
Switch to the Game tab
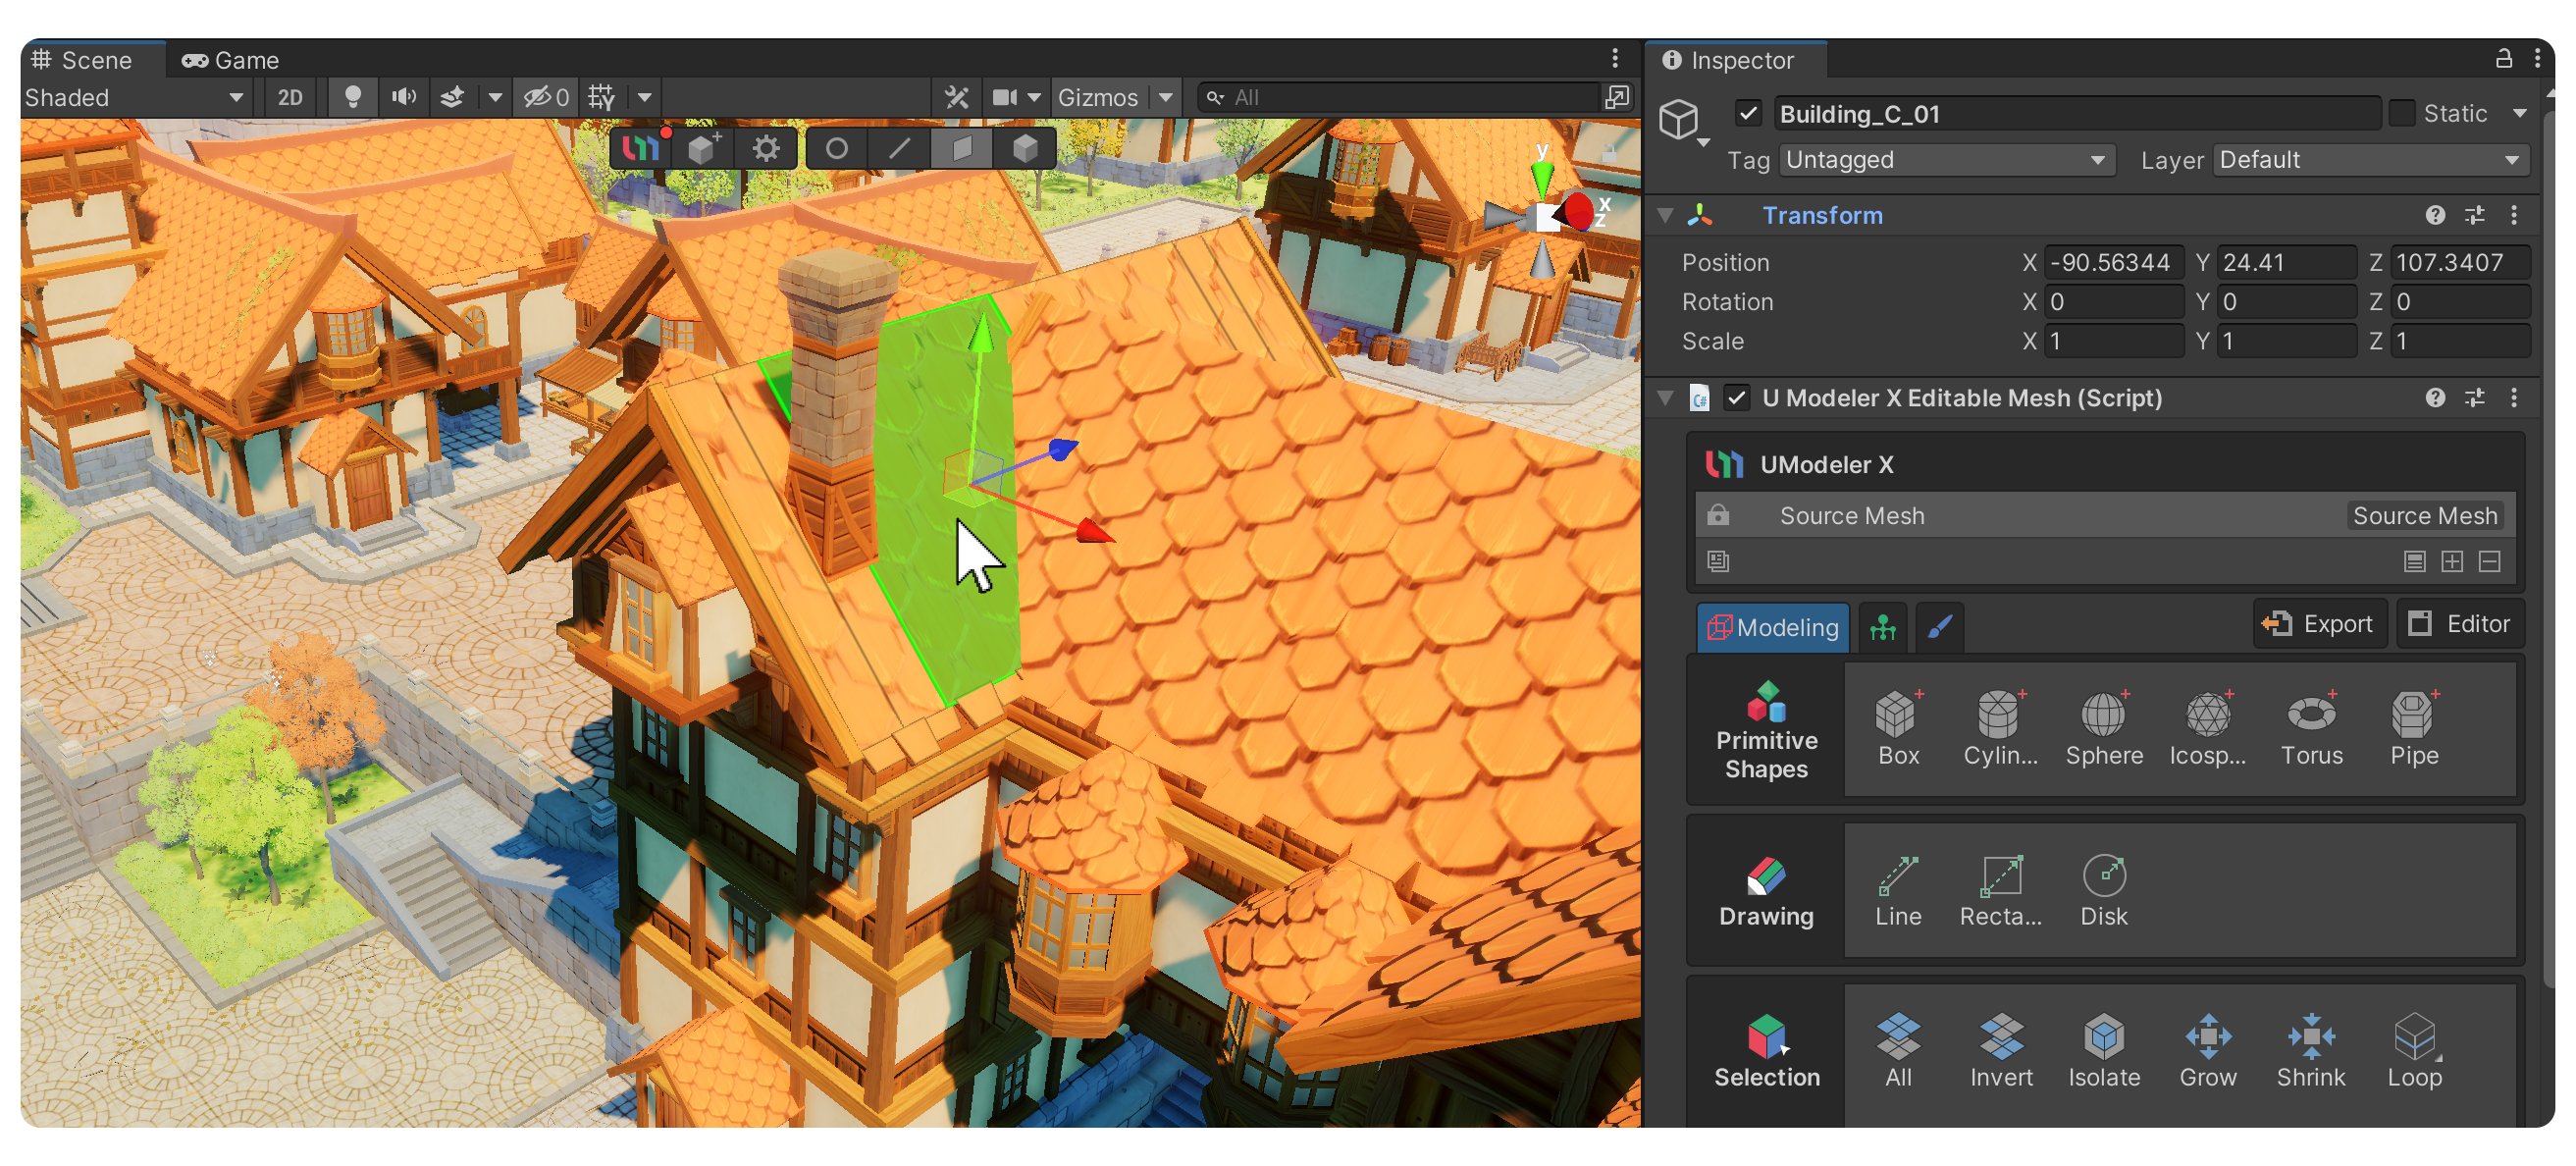(232, 60)
